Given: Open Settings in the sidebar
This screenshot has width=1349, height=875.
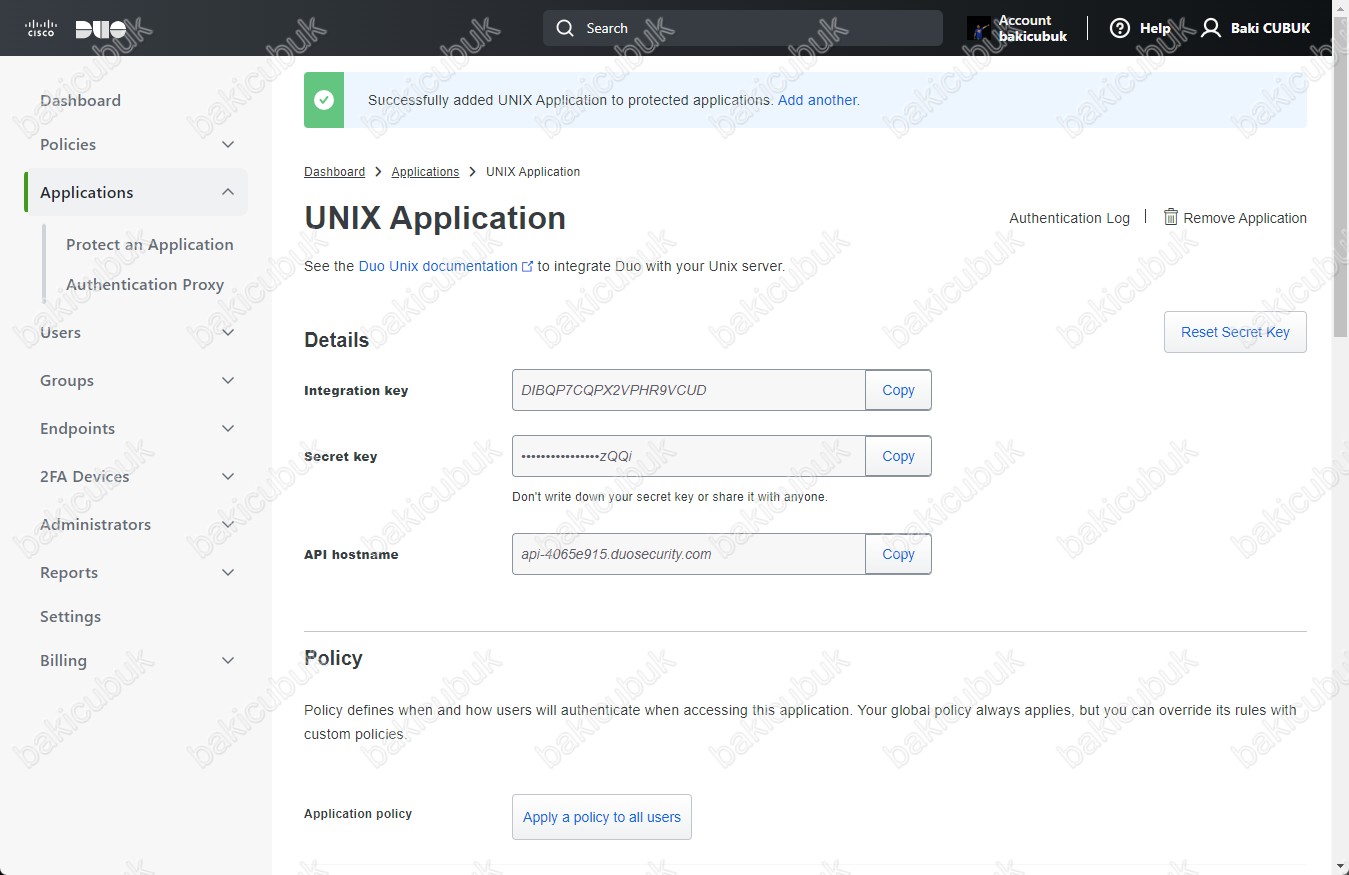Looking at the screenshot, I should pos(70,616).
